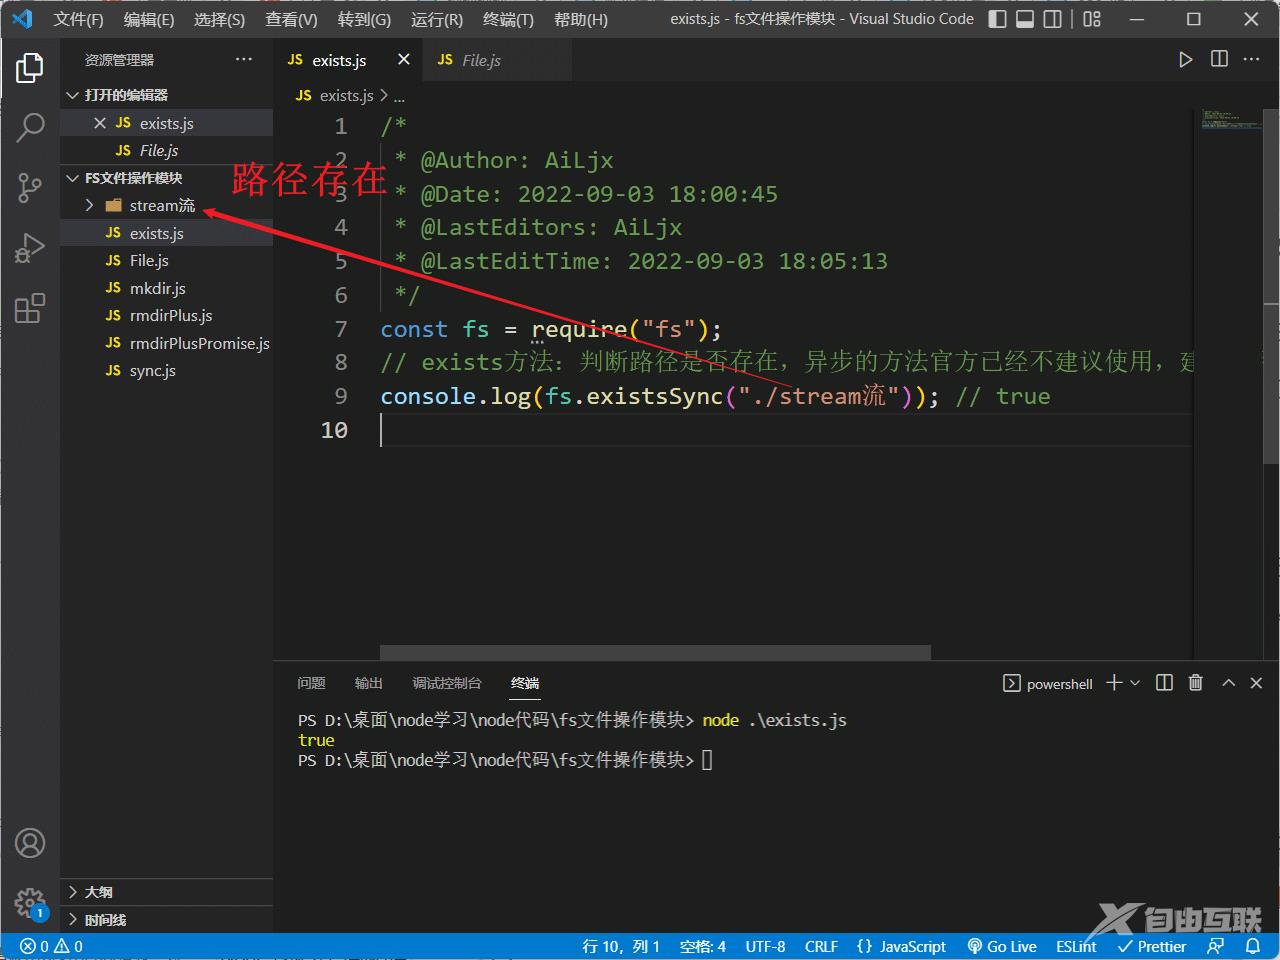The width and height of the screenshot is (1280, 960).
Task: Select File.js in open editors list
Action: tap(166, 150)
